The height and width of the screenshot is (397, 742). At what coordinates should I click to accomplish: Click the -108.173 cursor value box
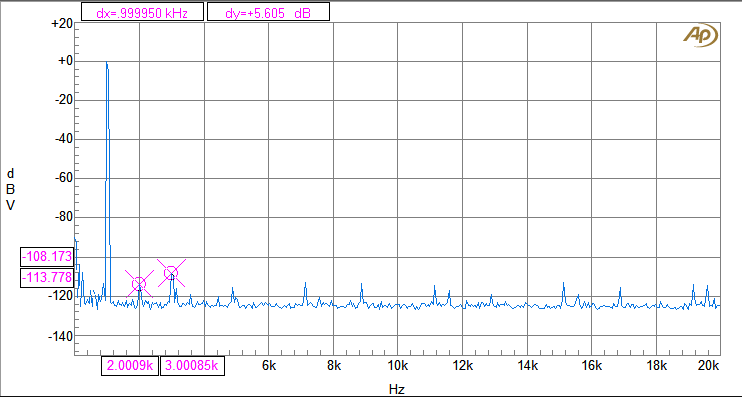coord(47,257)
